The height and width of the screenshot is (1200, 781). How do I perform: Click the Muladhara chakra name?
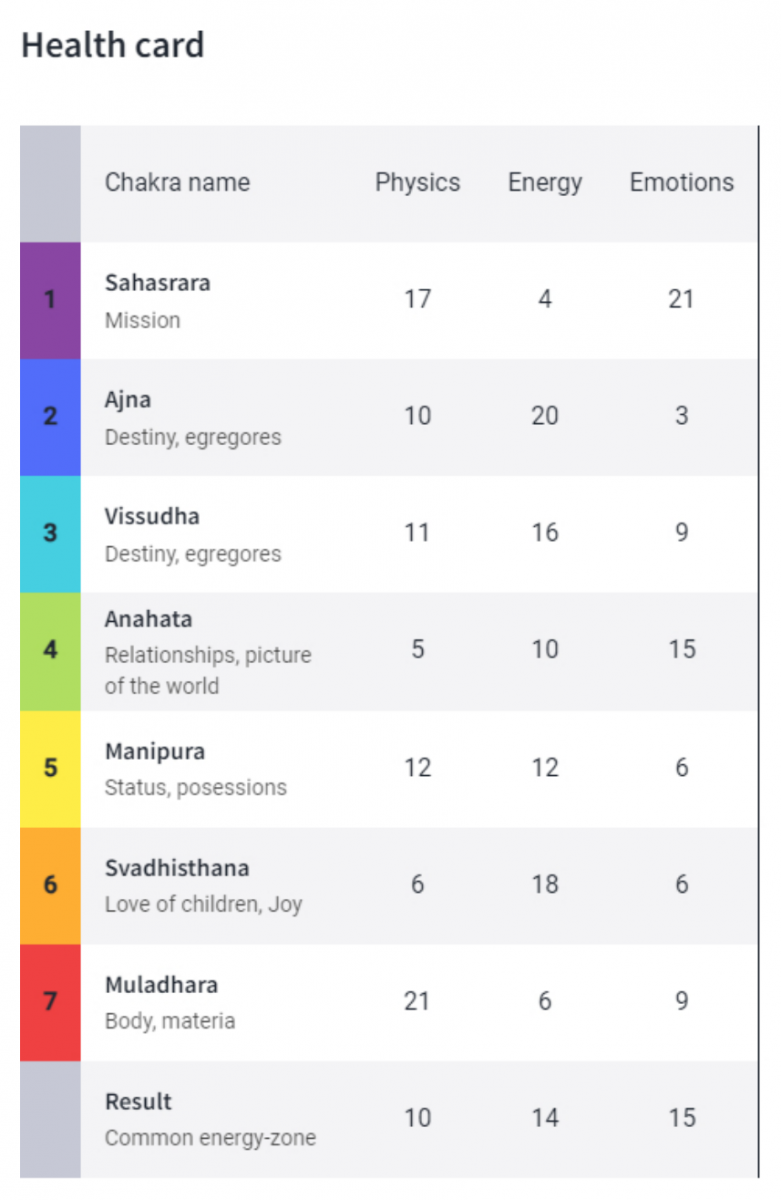[x=160, y=985]
